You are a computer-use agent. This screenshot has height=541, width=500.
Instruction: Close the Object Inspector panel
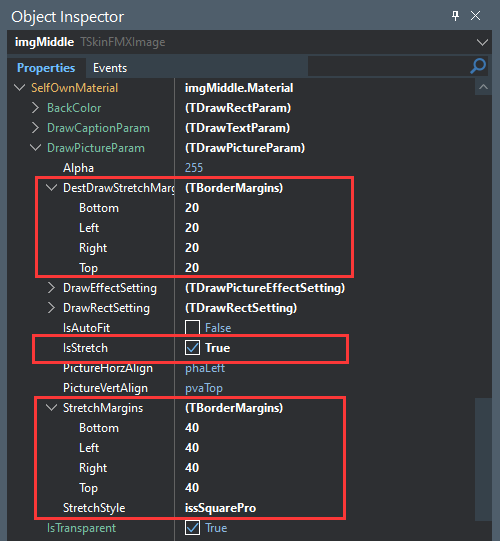[x=476, y=16]
